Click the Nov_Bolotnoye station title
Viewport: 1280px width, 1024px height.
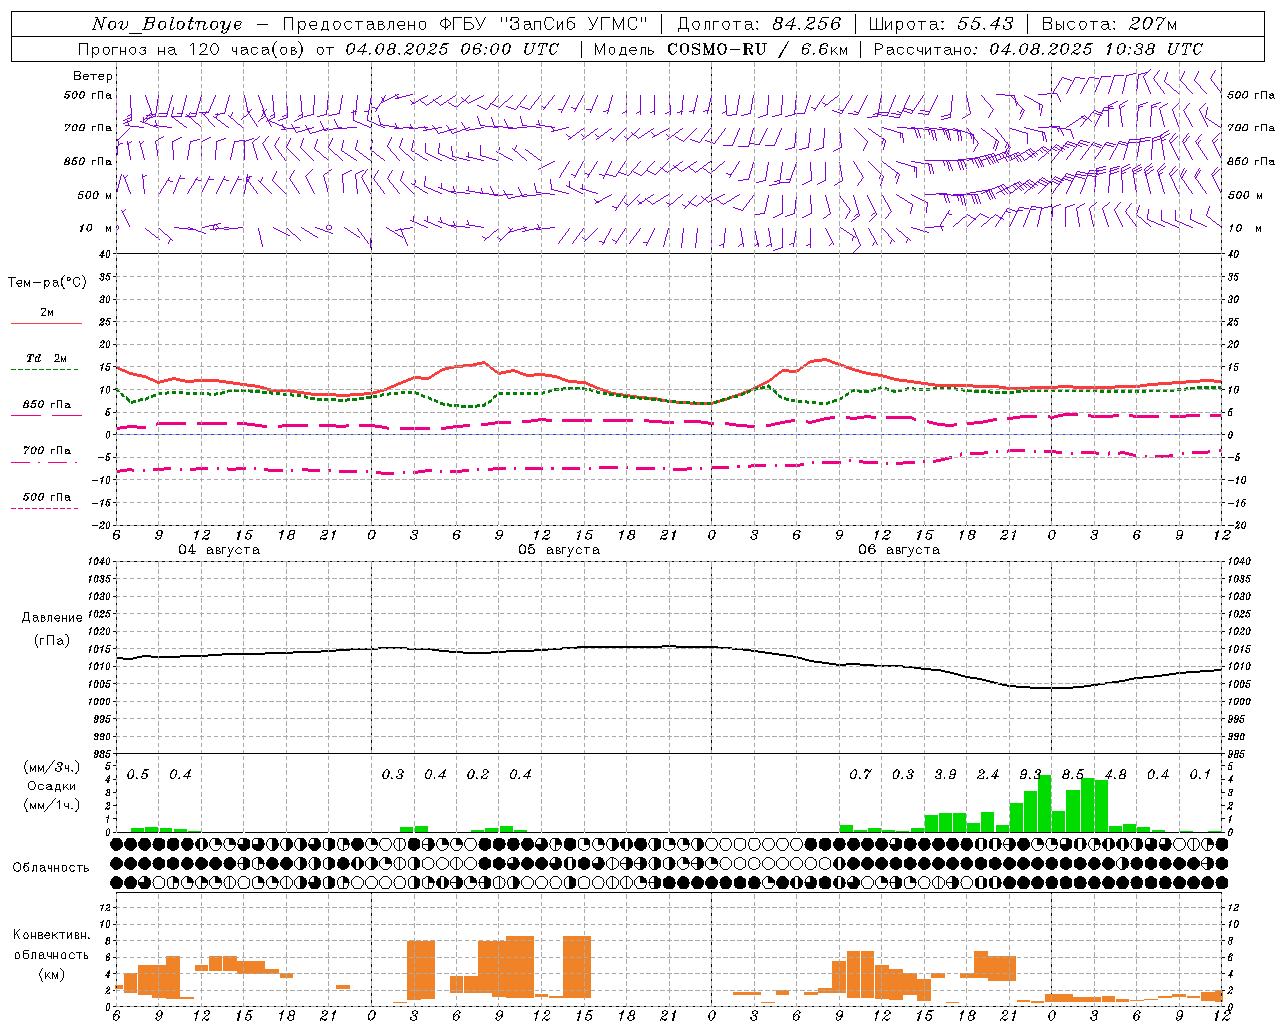point(167,24)
